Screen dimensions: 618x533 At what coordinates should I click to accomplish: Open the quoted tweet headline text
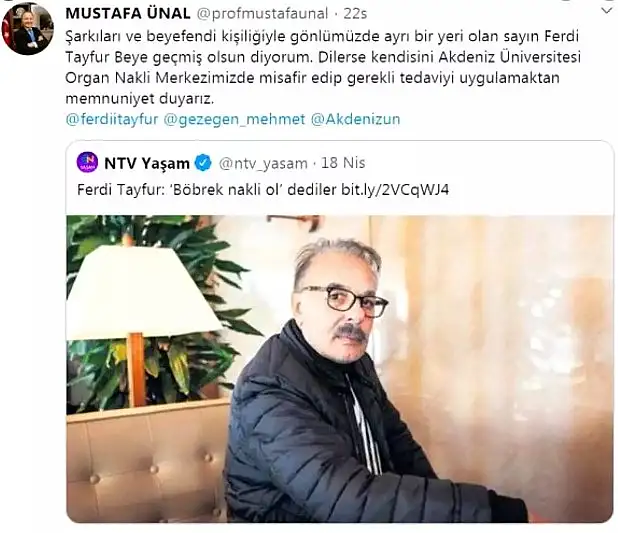207,190
